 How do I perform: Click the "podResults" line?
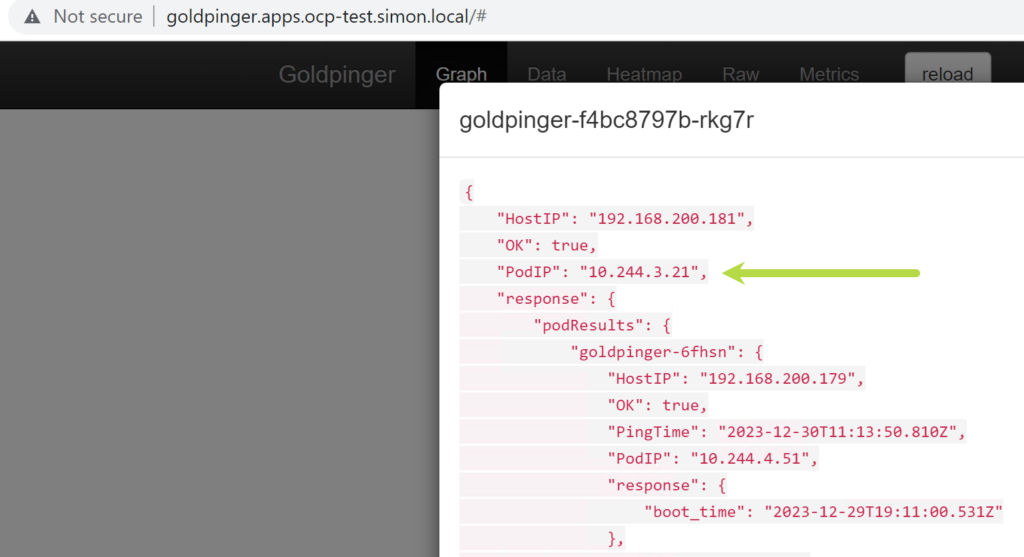(x=602, y=326)
